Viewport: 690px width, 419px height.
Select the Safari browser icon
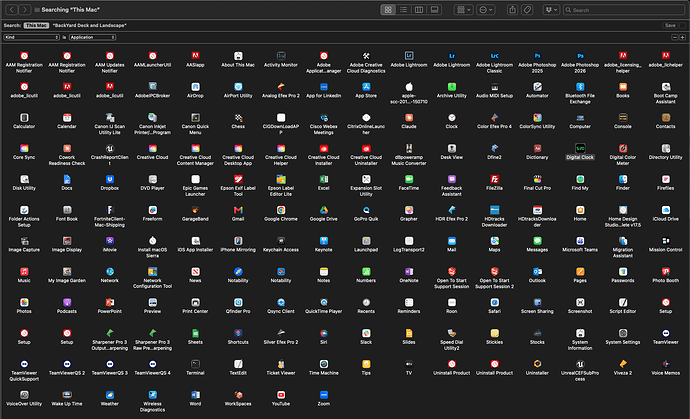click(x=495, y=302)
